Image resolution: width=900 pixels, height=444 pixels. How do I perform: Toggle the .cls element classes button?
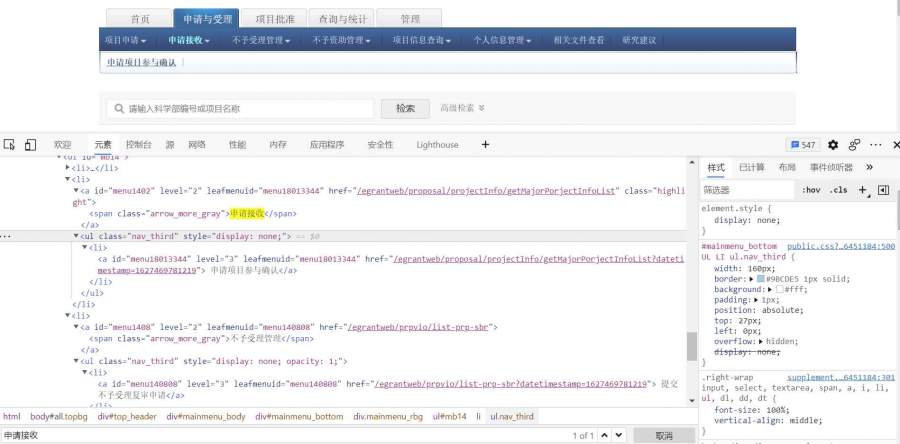tap(838, 189)
